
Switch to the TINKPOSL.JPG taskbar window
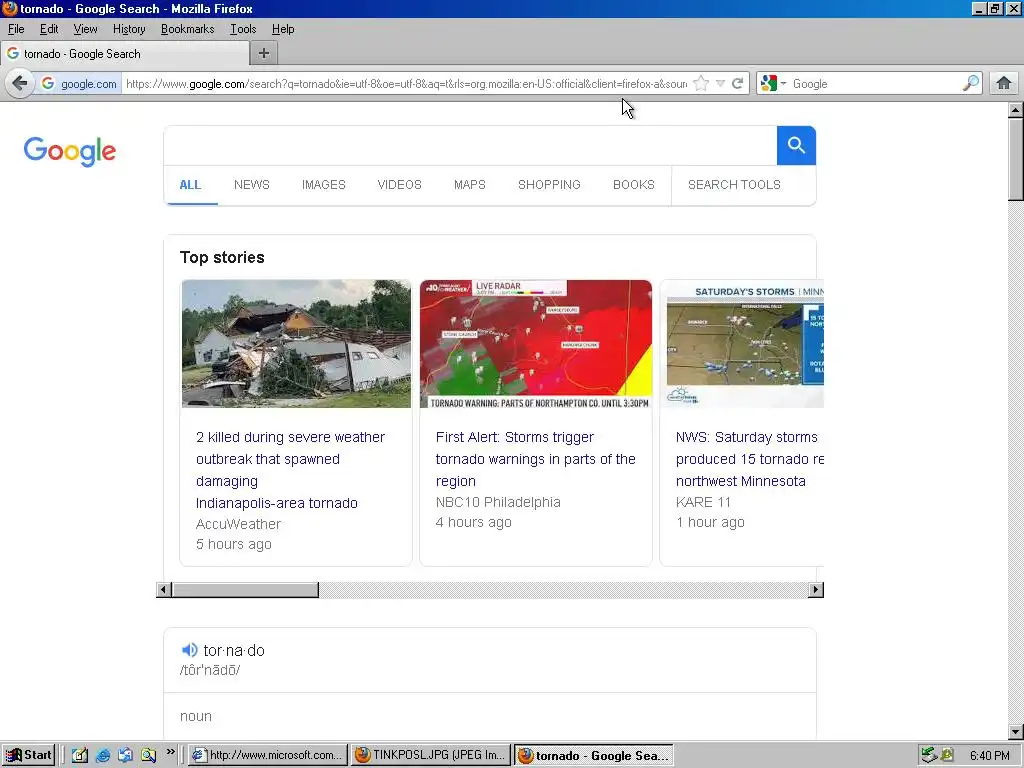431,755
